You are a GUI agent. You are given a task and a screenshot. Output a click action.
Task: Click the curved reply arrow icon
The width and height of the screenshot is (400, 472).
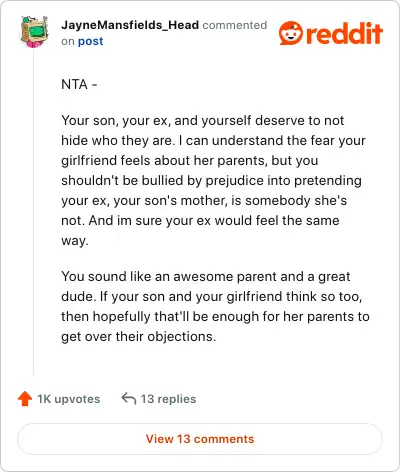click(x=129, y=398)
